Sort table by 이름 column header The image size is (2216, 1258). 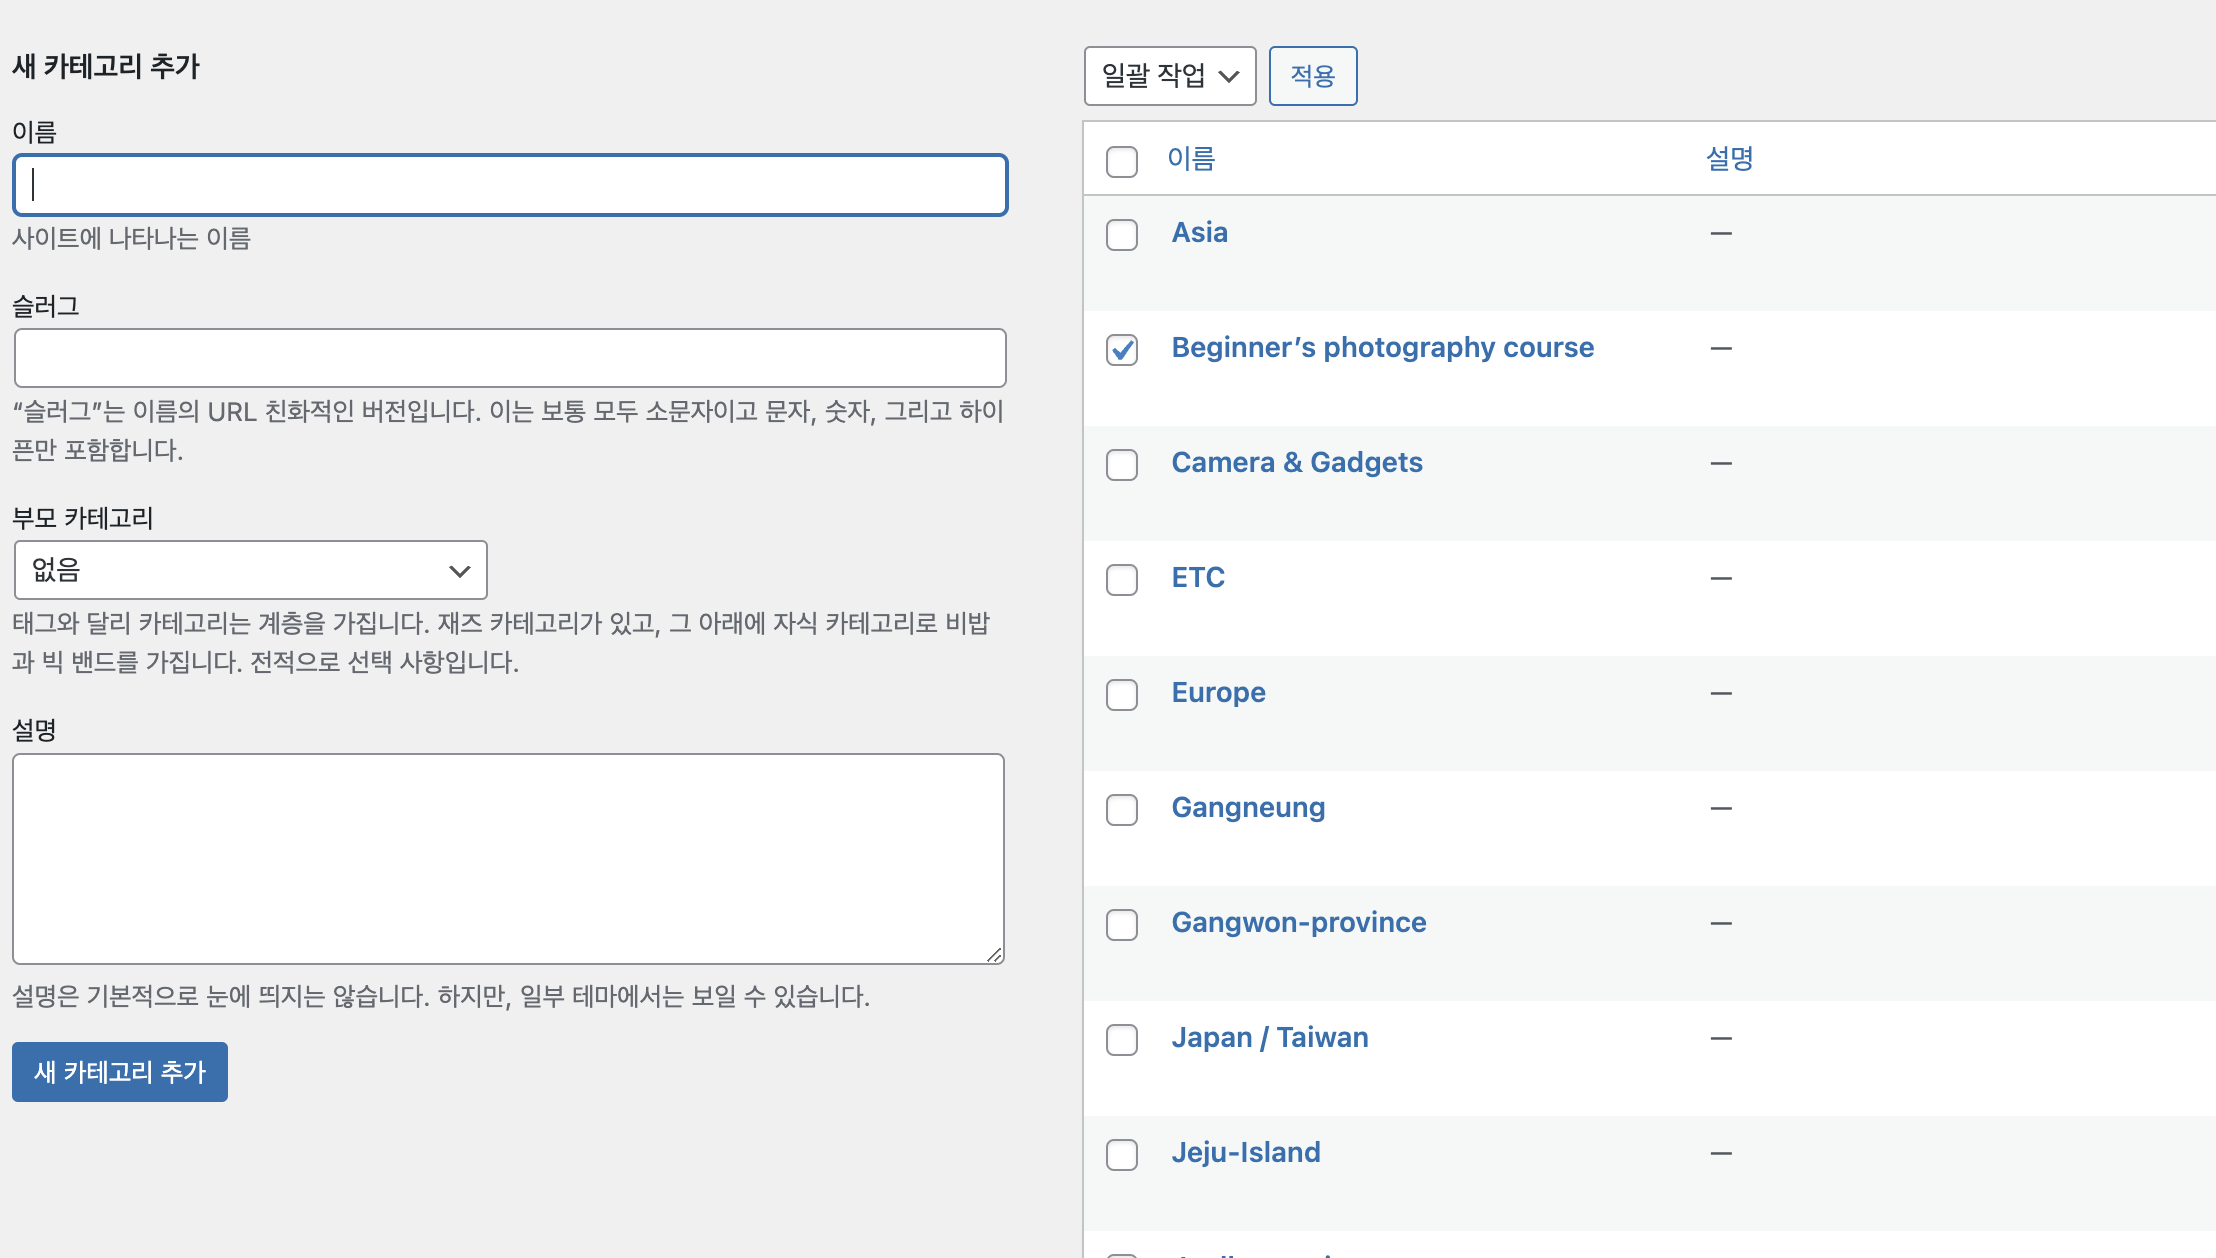coord(1191,159)
